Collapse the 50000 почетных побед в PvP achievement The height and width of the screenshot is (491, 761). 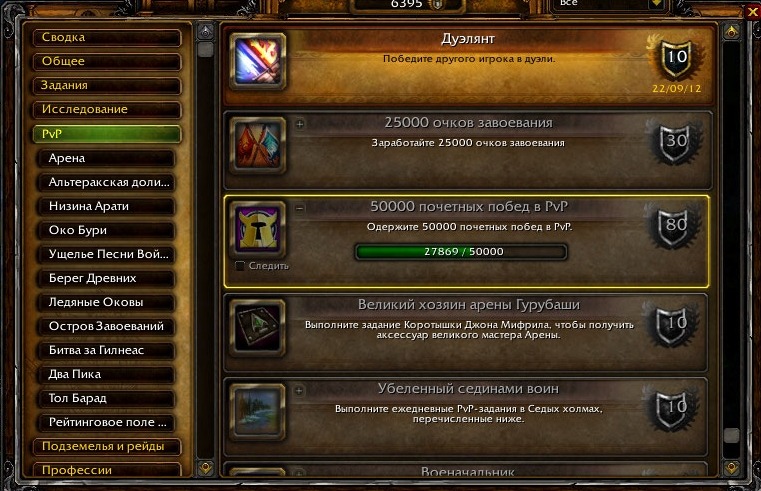(x=299, y=208)
